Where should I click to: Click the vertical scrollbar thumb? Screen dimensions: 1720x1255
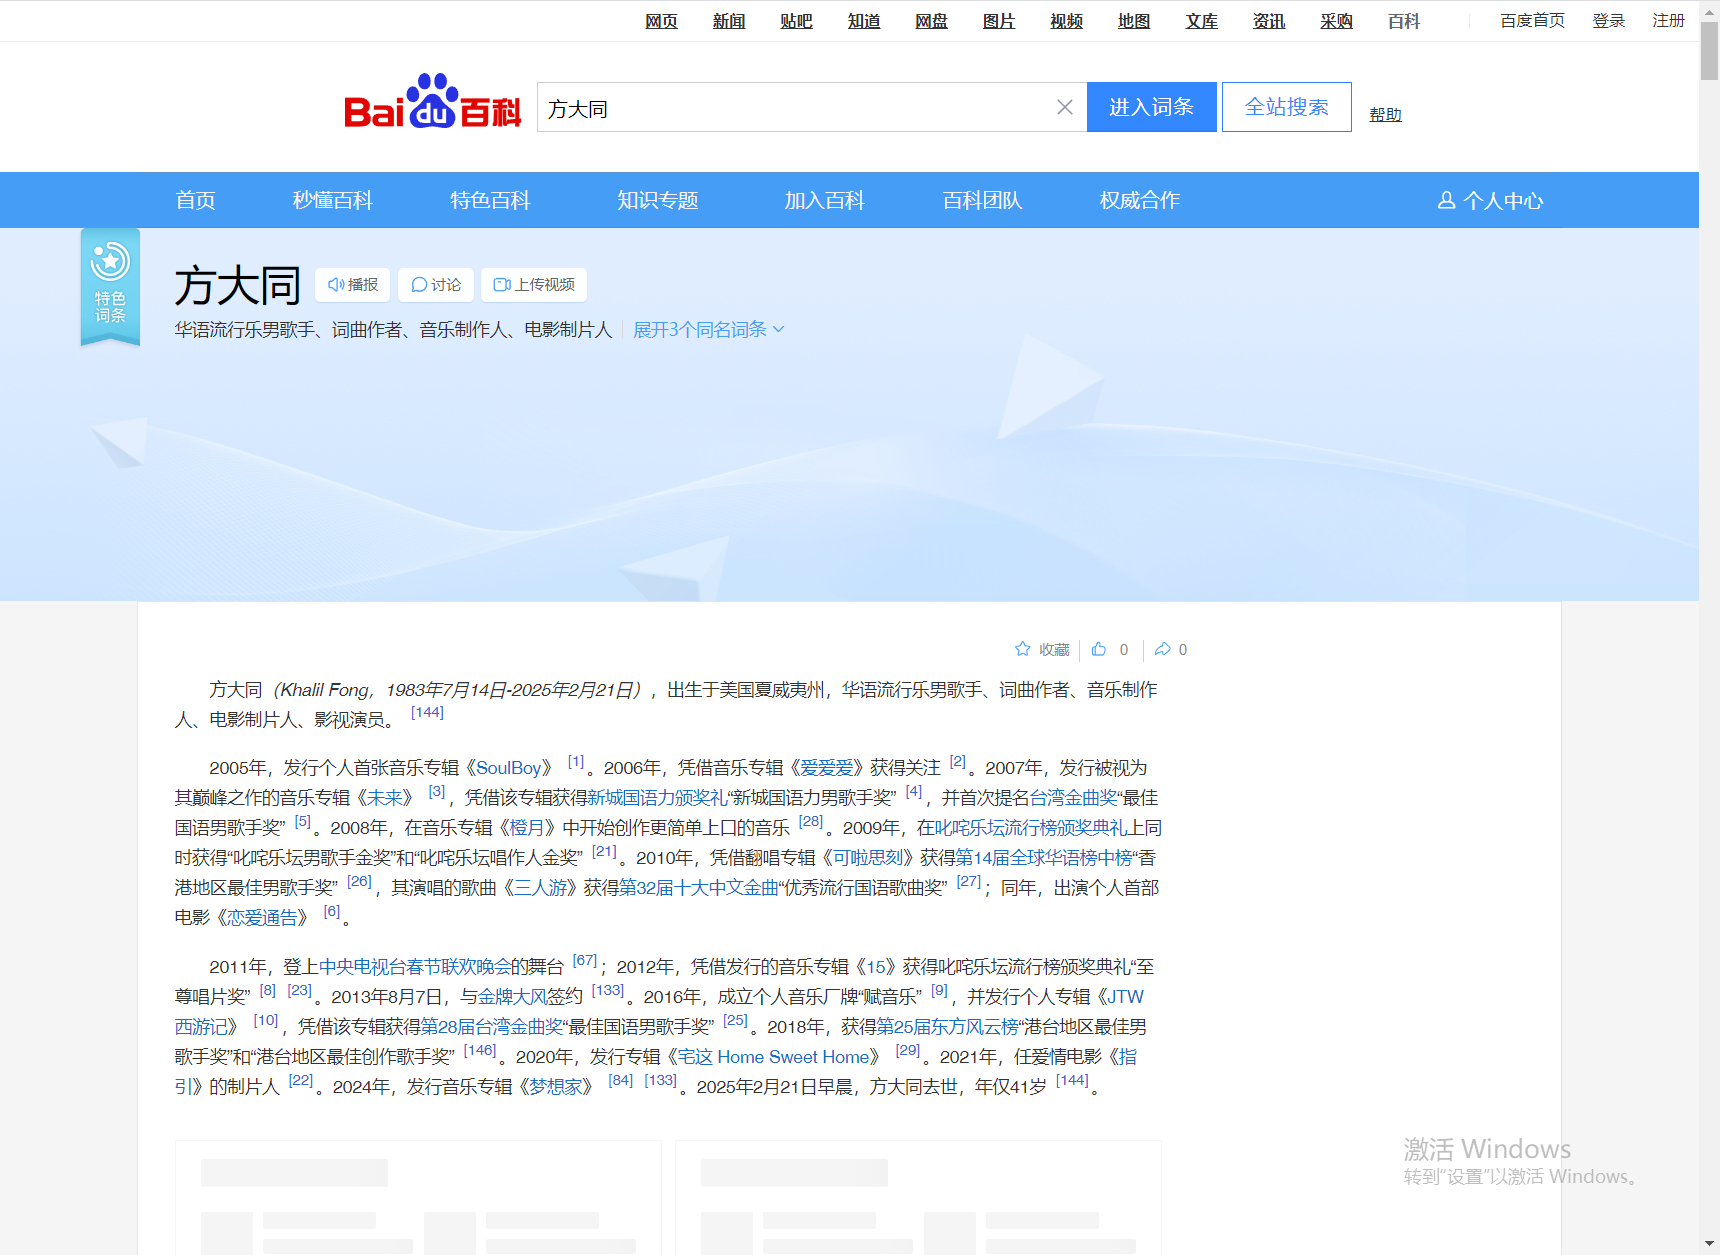(x=1709, y=50)
